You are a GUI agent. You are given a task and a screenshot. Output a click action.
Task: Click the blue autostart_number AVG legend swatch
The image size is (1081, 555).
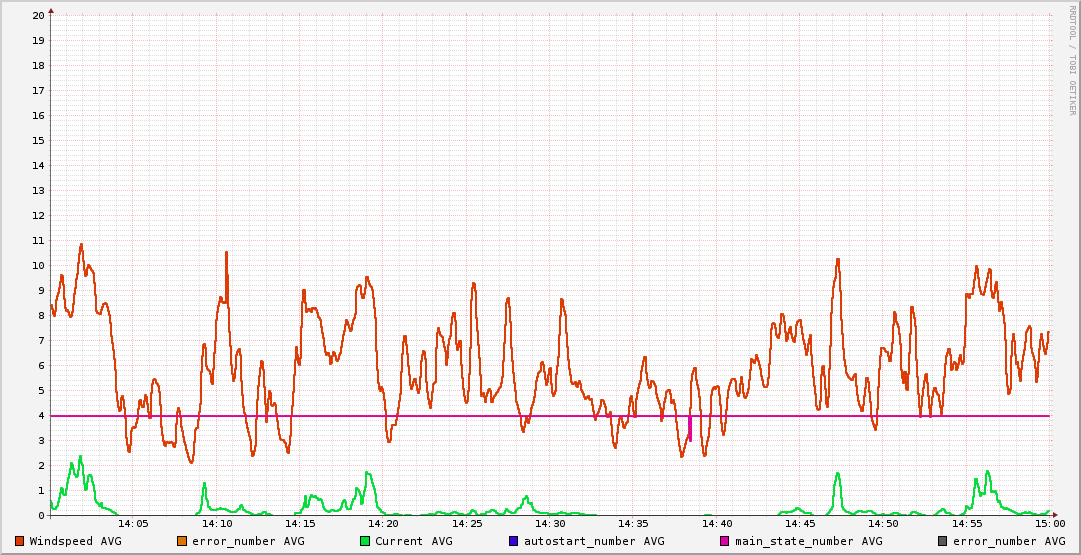514,542
